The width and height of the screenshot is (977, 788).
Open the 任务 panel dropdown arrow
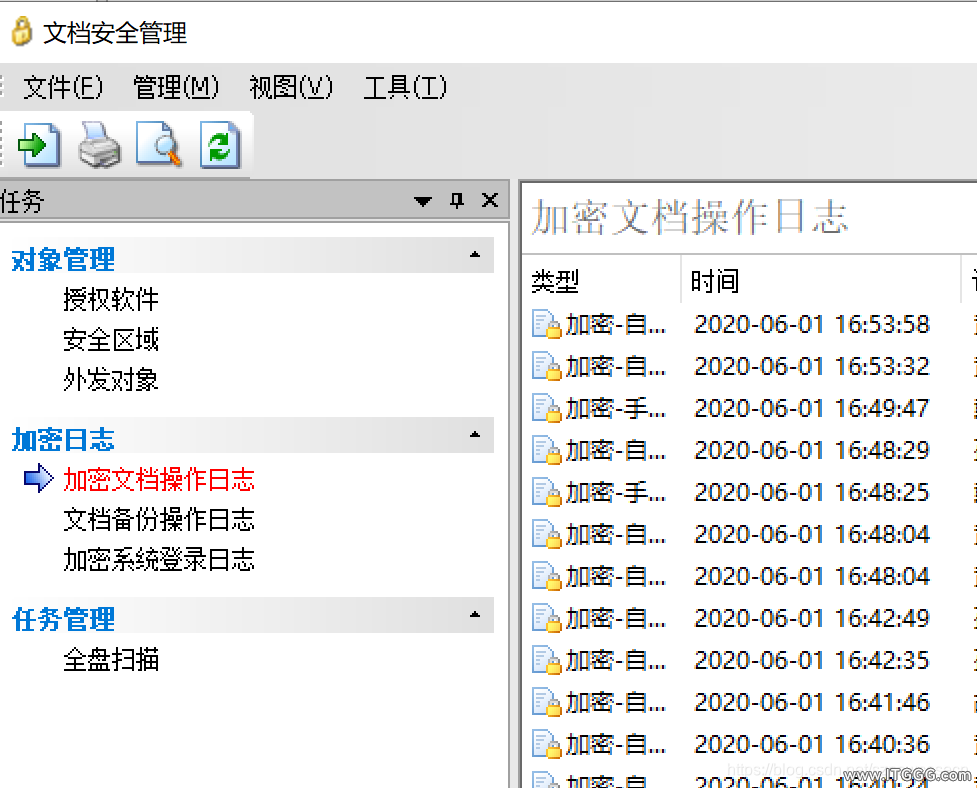(423, 201)
